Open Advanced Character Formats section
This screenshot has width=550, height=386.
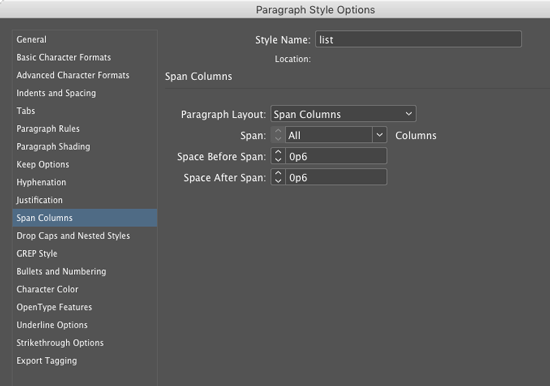85,75
